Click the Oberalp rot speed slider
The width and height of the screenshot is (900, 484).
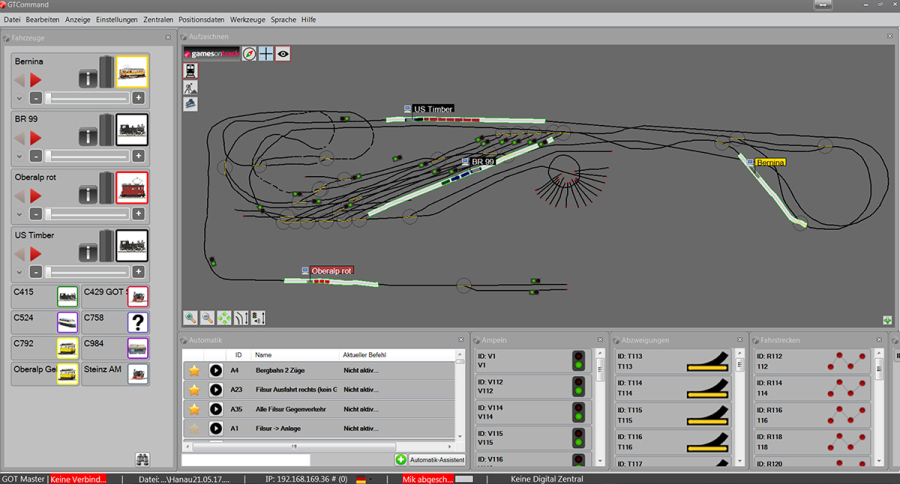86,214
